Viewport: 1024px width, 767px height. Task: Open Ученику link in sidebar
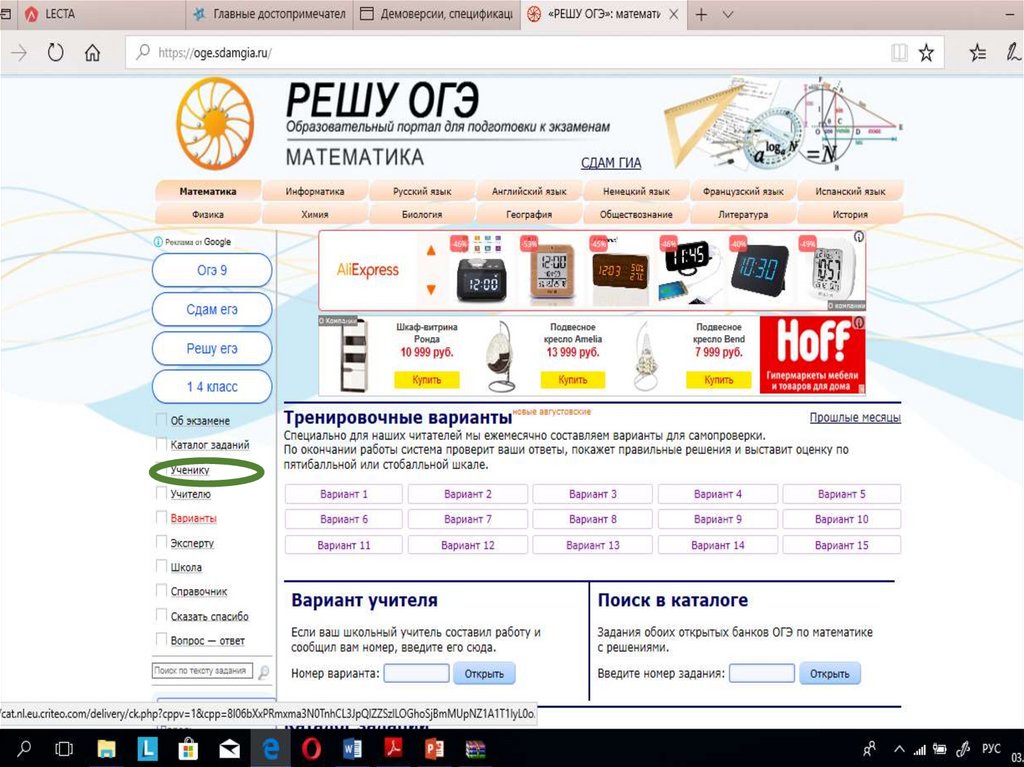tap(190, 470)
